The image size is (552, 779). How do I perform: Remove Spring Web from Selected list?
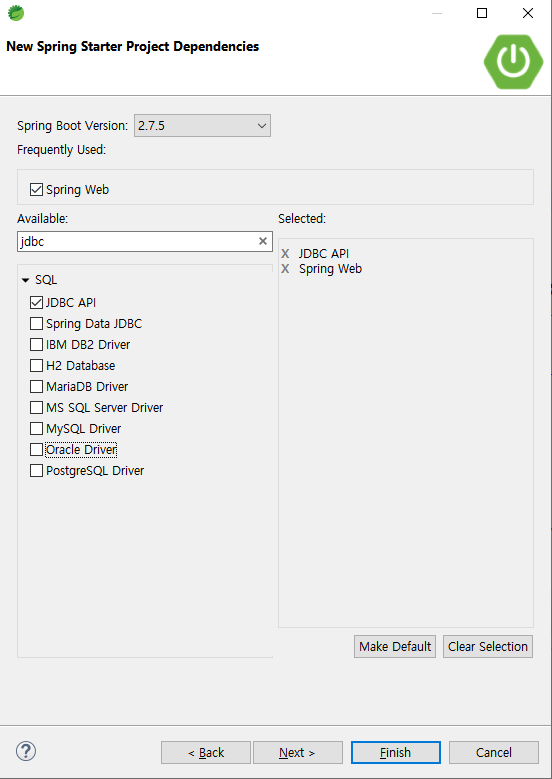coord(285,269)
